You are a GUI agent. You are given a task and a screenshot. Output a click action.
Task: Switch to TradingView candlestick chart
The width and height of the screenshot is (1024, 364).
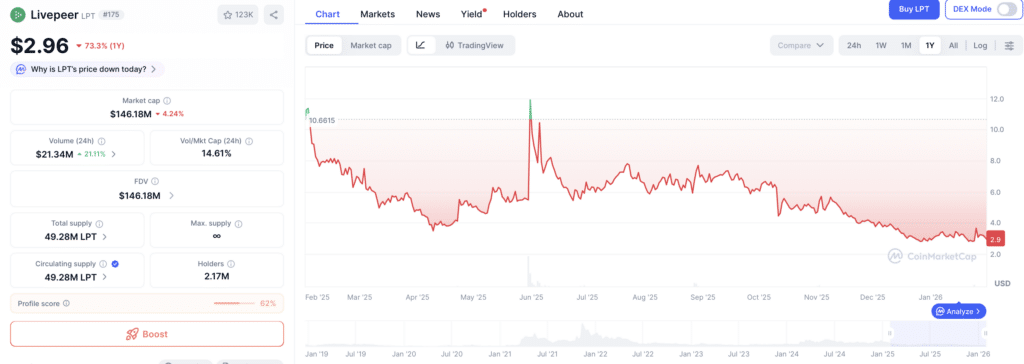pyautogui.click(x=475, y=45)
